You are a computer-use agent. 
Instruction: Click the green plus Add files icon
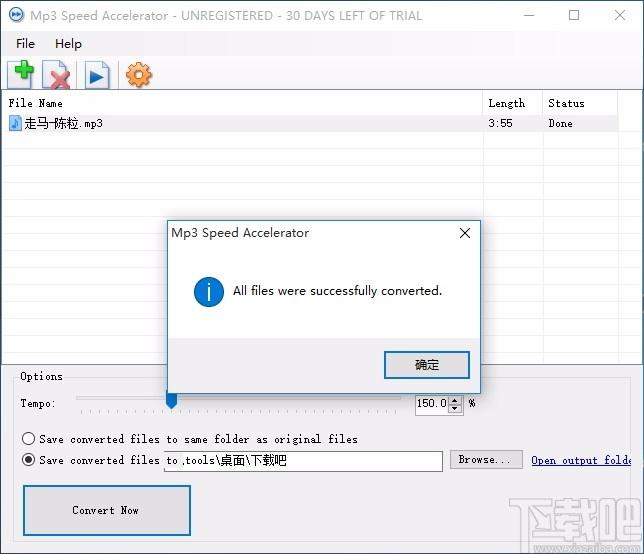tap(20, 74)
